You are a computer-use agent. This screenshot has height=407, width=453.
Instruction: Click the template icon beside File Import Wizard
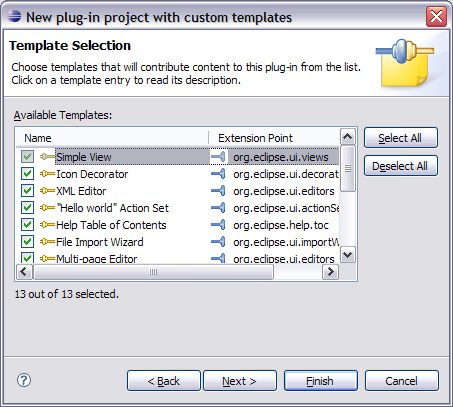coord(47,242)
